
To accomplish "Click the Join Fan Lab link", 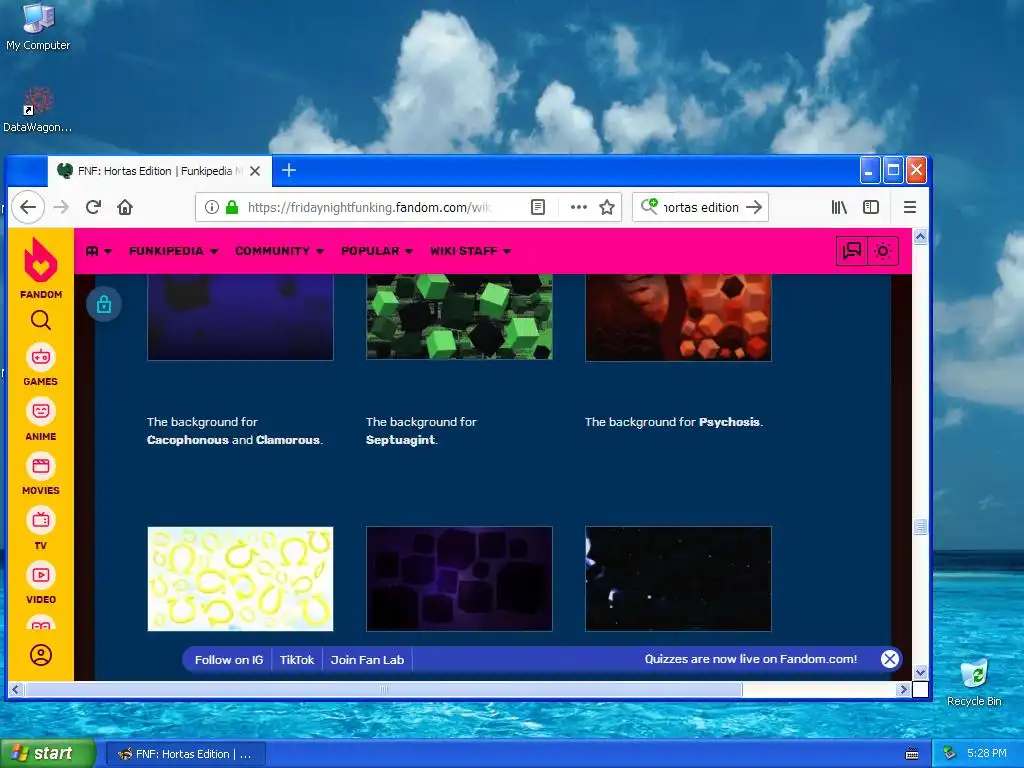I will 367,660.
